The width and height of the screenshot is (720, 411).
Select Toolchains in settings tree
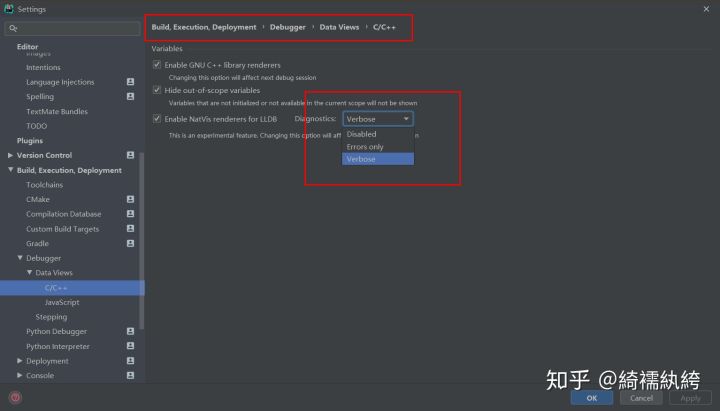(45, 185)
